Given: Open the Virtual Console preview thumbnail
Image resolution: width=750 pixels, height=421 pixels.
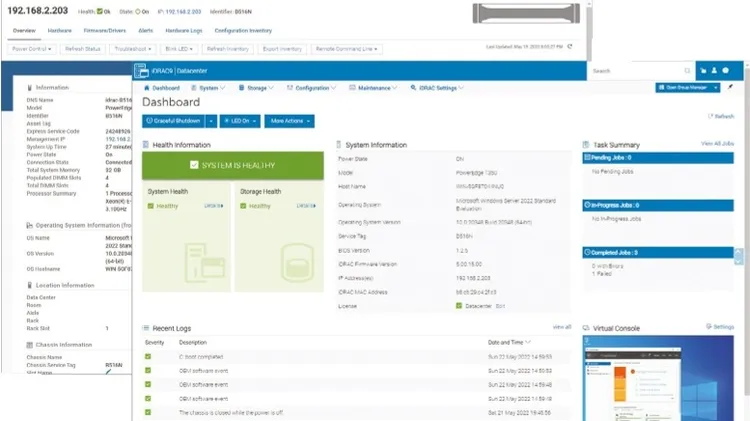Looking at the screenshot, I should 658,378.
